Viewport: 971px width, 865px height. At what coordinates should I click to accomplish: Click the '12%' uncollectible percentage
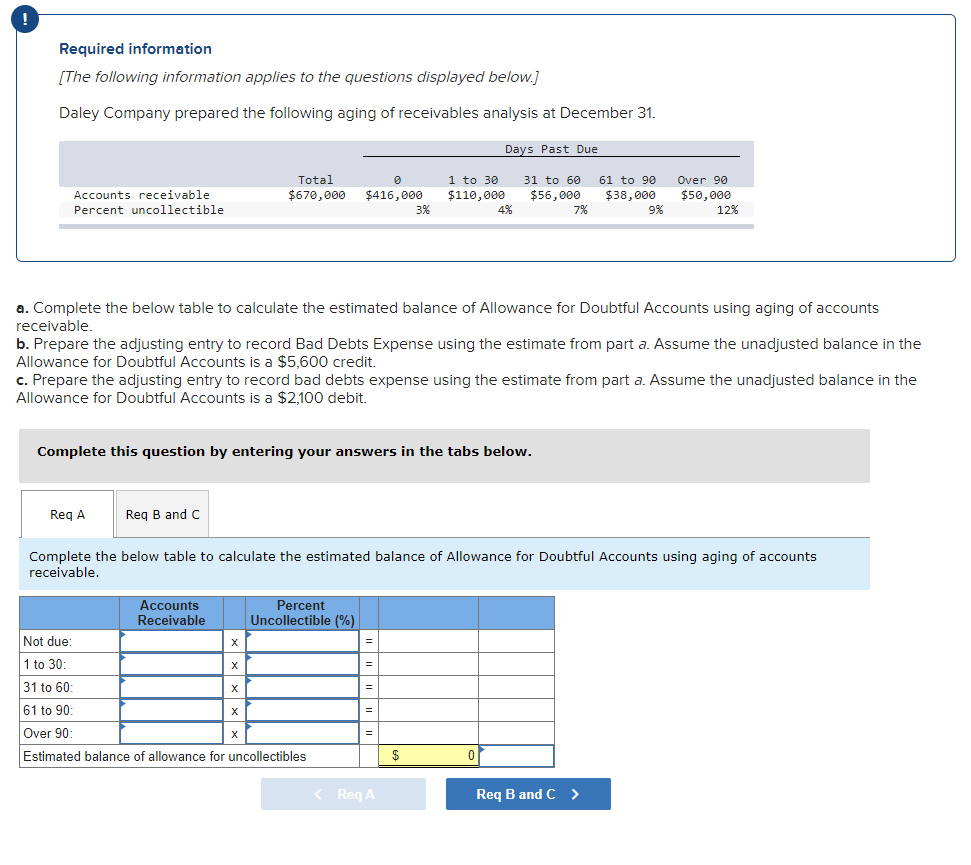click(x=728, y=210)
